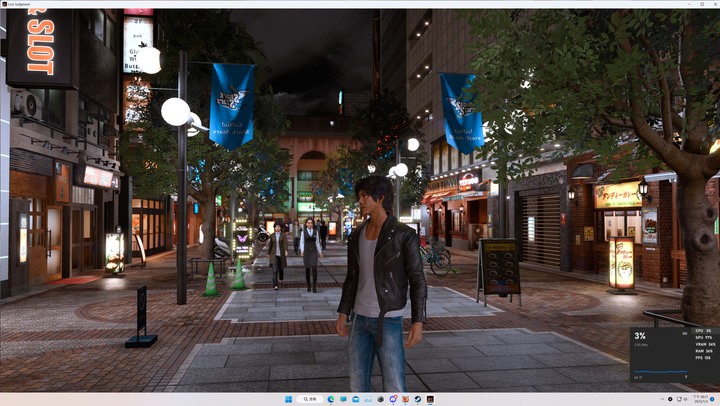Open the dark round taskbar app icon

380,399
